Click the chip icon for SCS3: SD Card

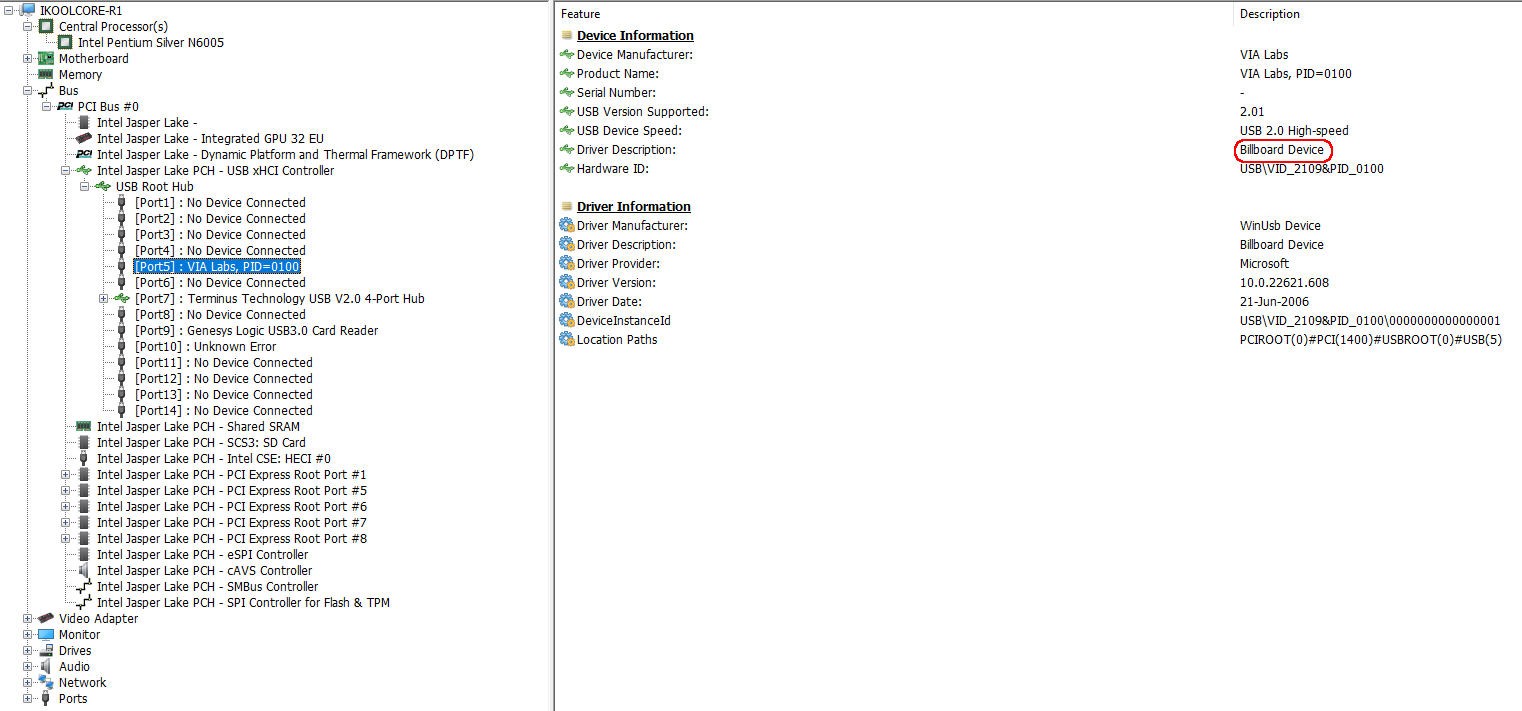[x=84, y=442]
